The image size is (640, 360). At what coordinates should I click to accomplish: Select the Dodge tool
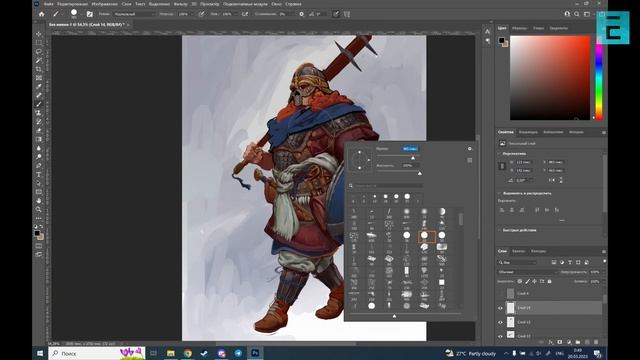click(39, 157)
